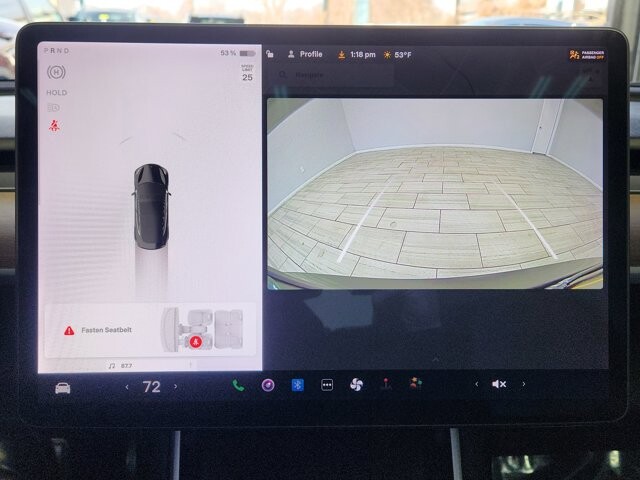Tap the PRND gear indicator

tap(57, 51)
